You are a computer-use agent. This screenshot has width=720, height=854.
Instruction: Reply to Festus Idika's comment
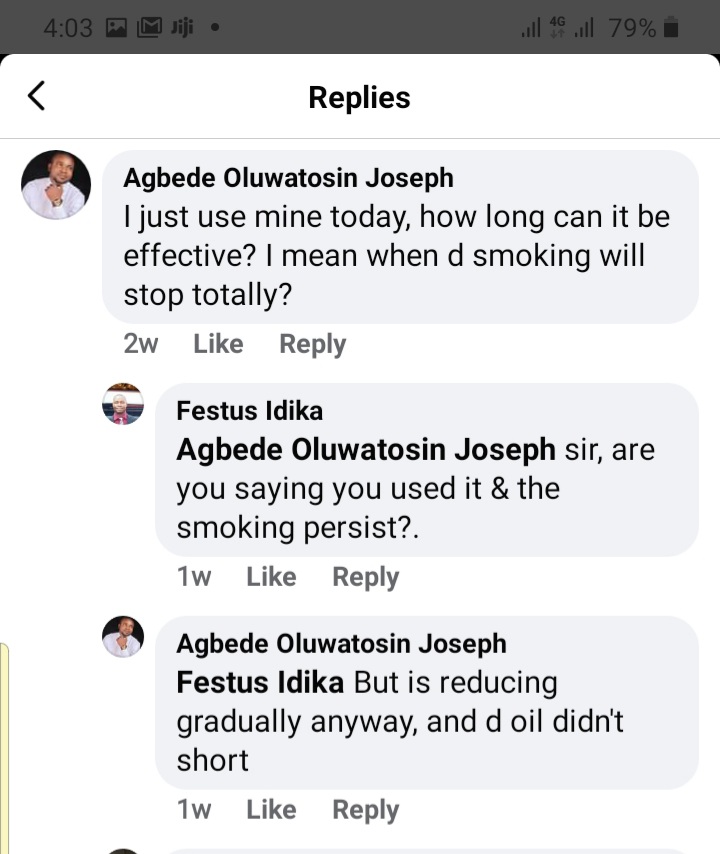tap(365, 577)
